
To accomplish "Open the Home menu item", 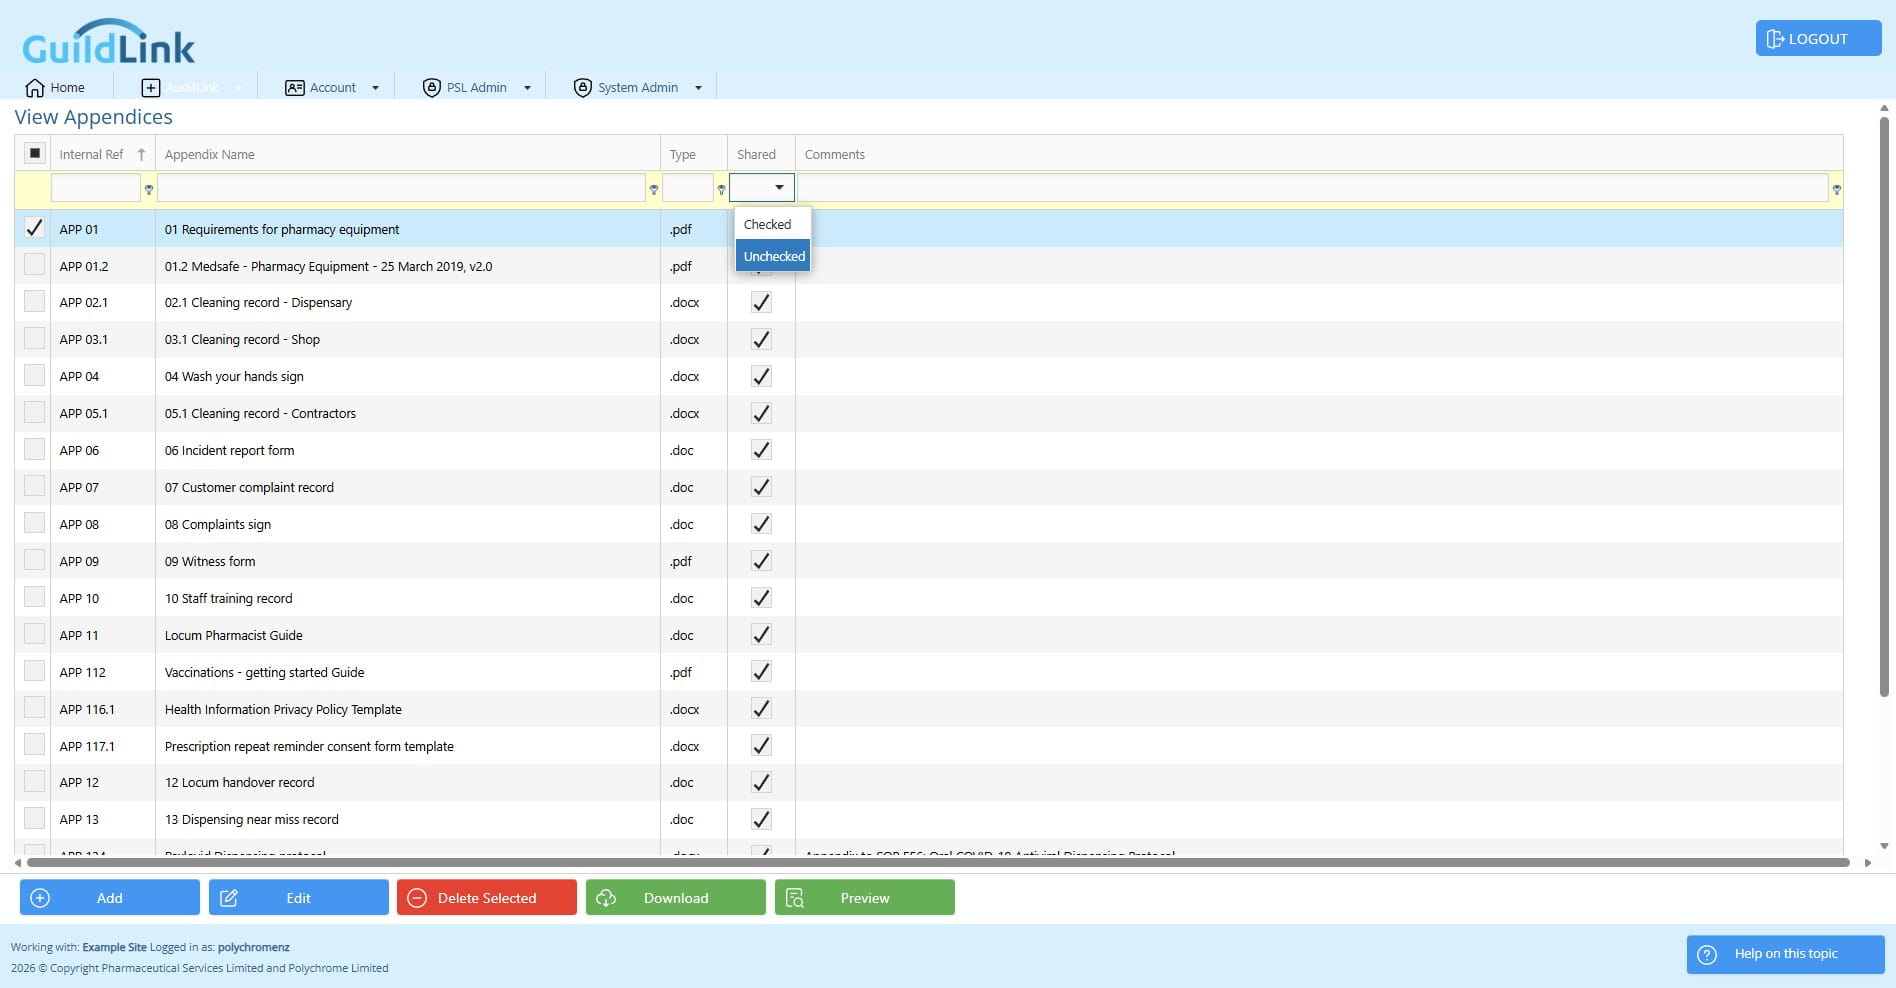I will pos(56,88).
